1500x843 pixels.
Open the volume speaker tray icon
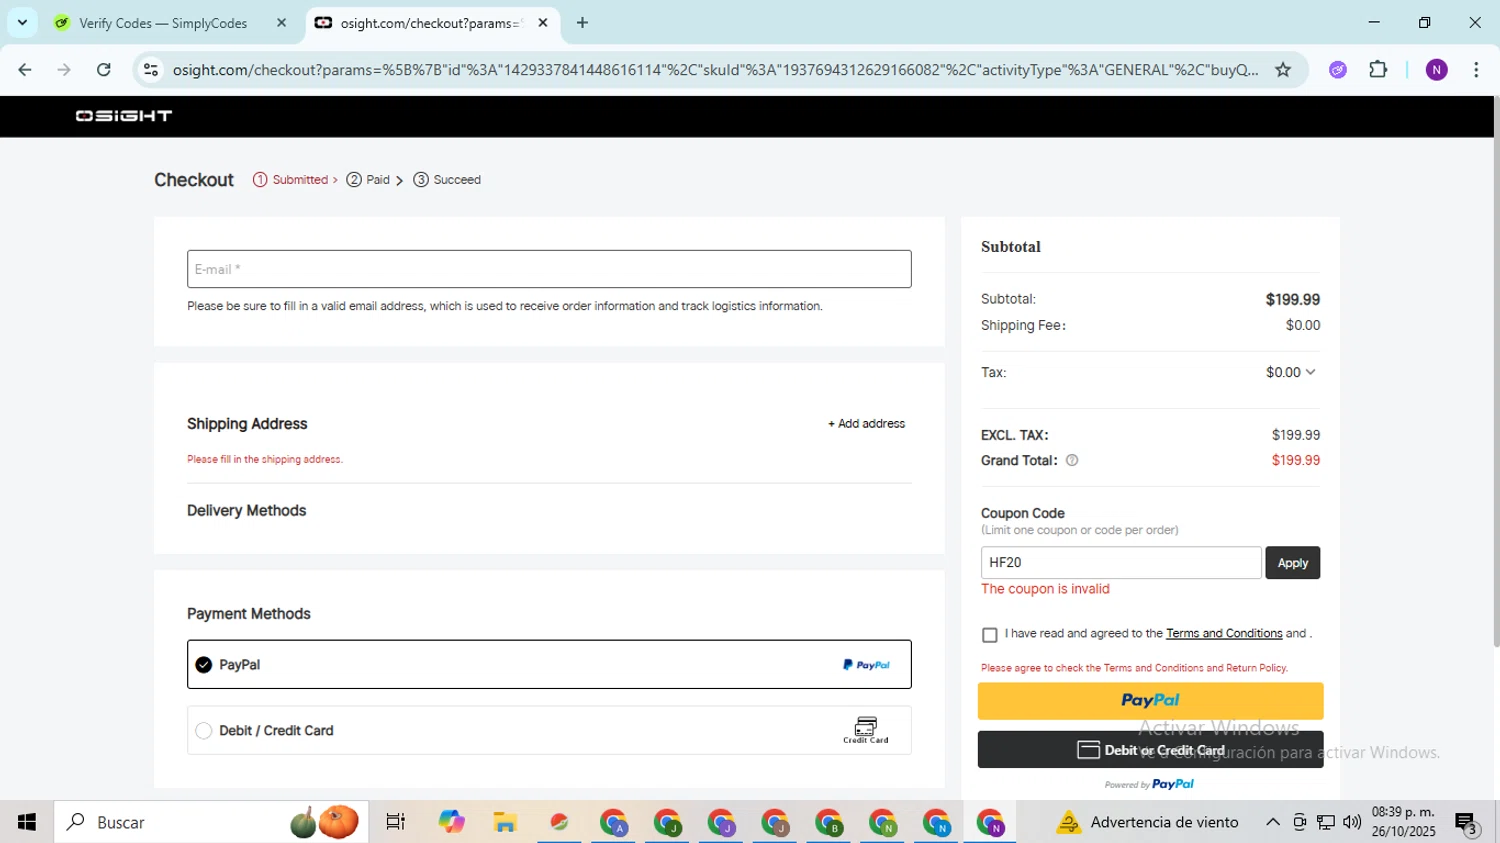(x=1352, y=822)
